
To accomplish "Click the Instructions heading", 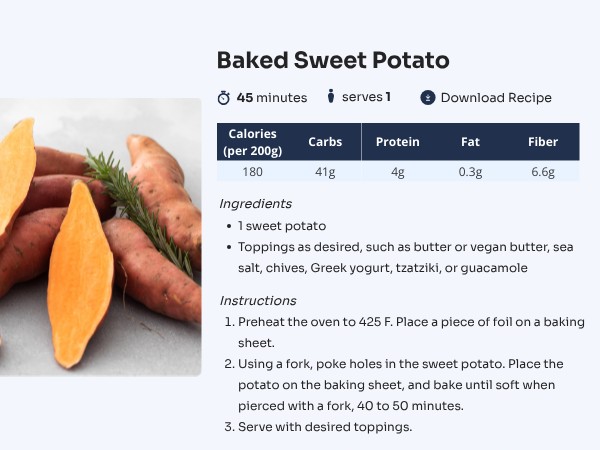I will 258,300.
